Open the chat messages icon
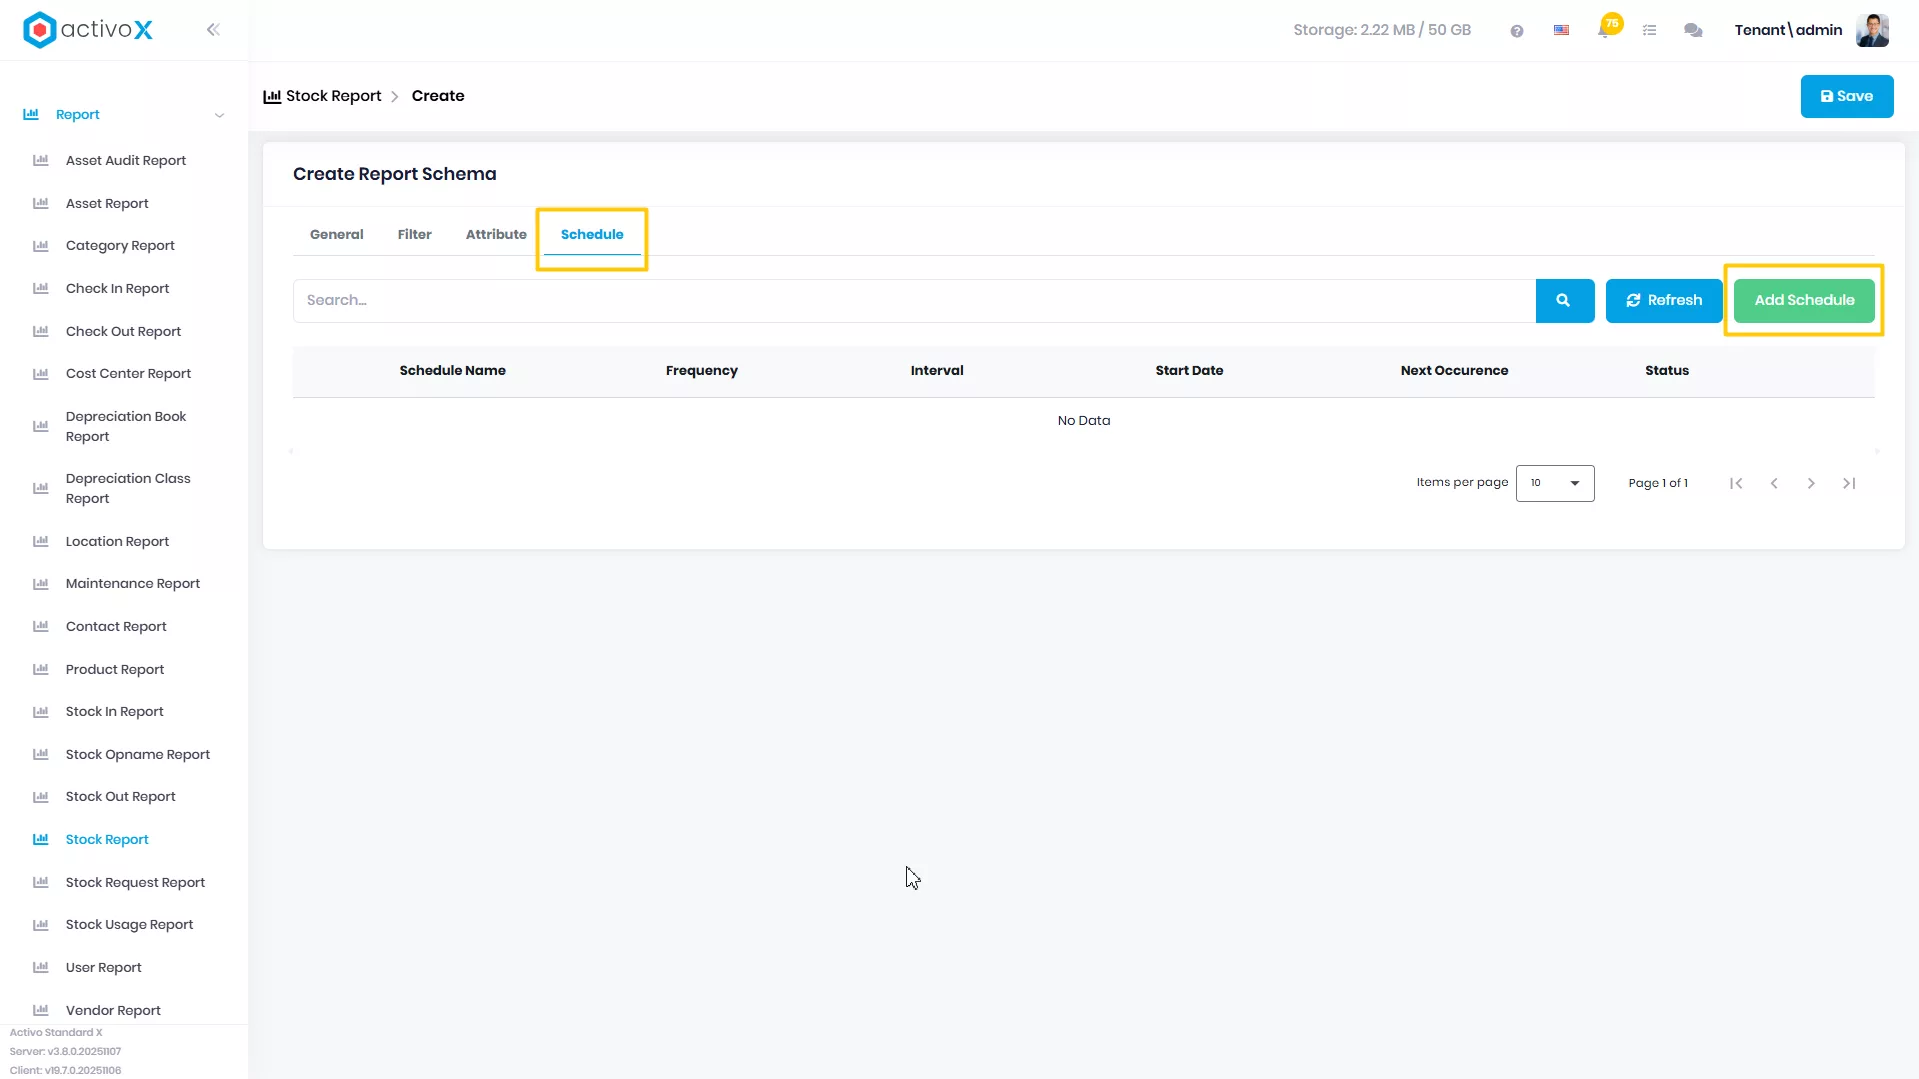The width and height of the screenshot is (1919, 1079). tap(1693, 31)
